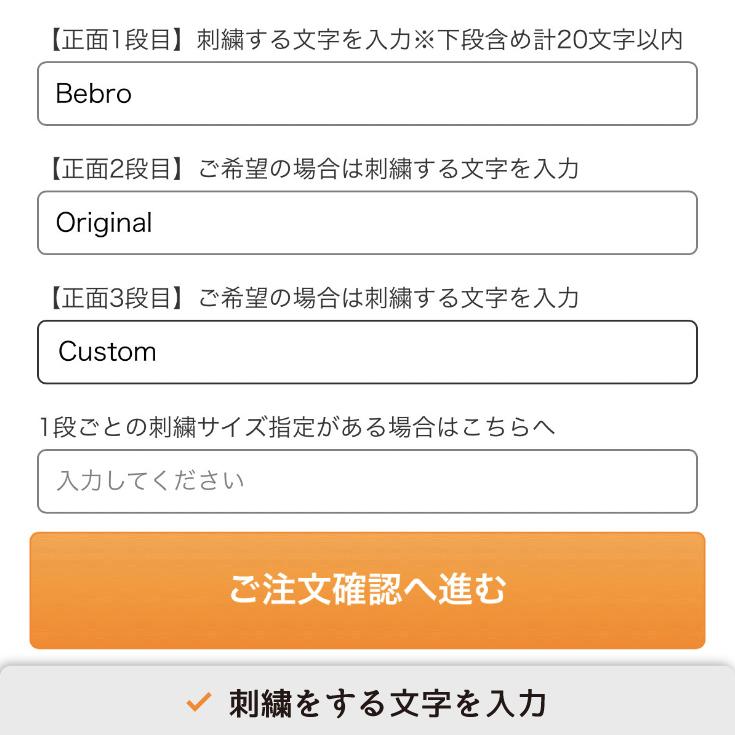This screenshot has height=735, width=735.
Task: Click 刺繍する文字を入力 text after 【正面1段目】
Action: coord(303,40)
